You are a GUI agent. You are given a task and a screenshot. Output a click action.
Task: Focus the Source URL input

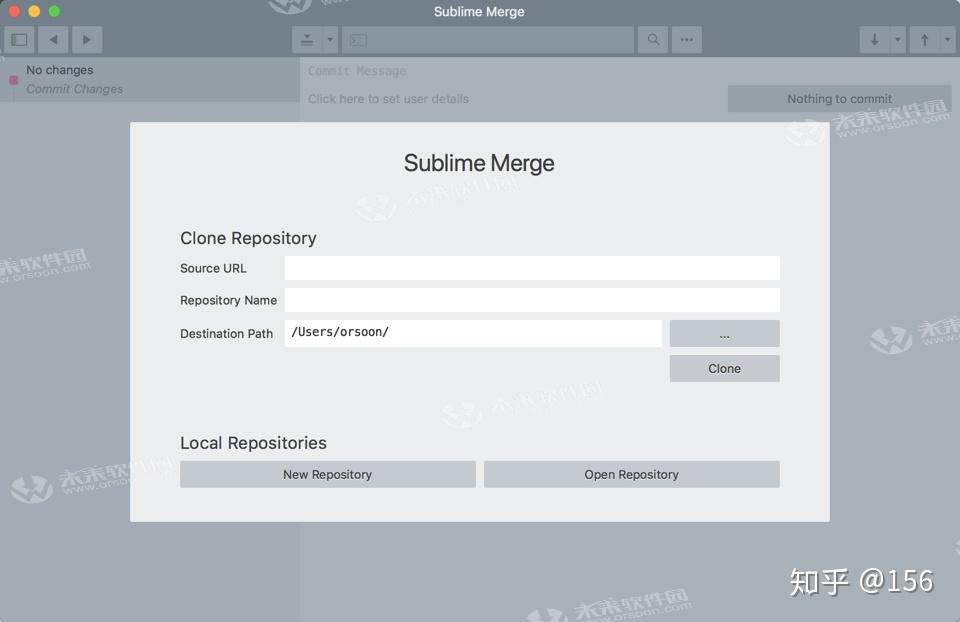pyautogui.click(x=532, y=268)
